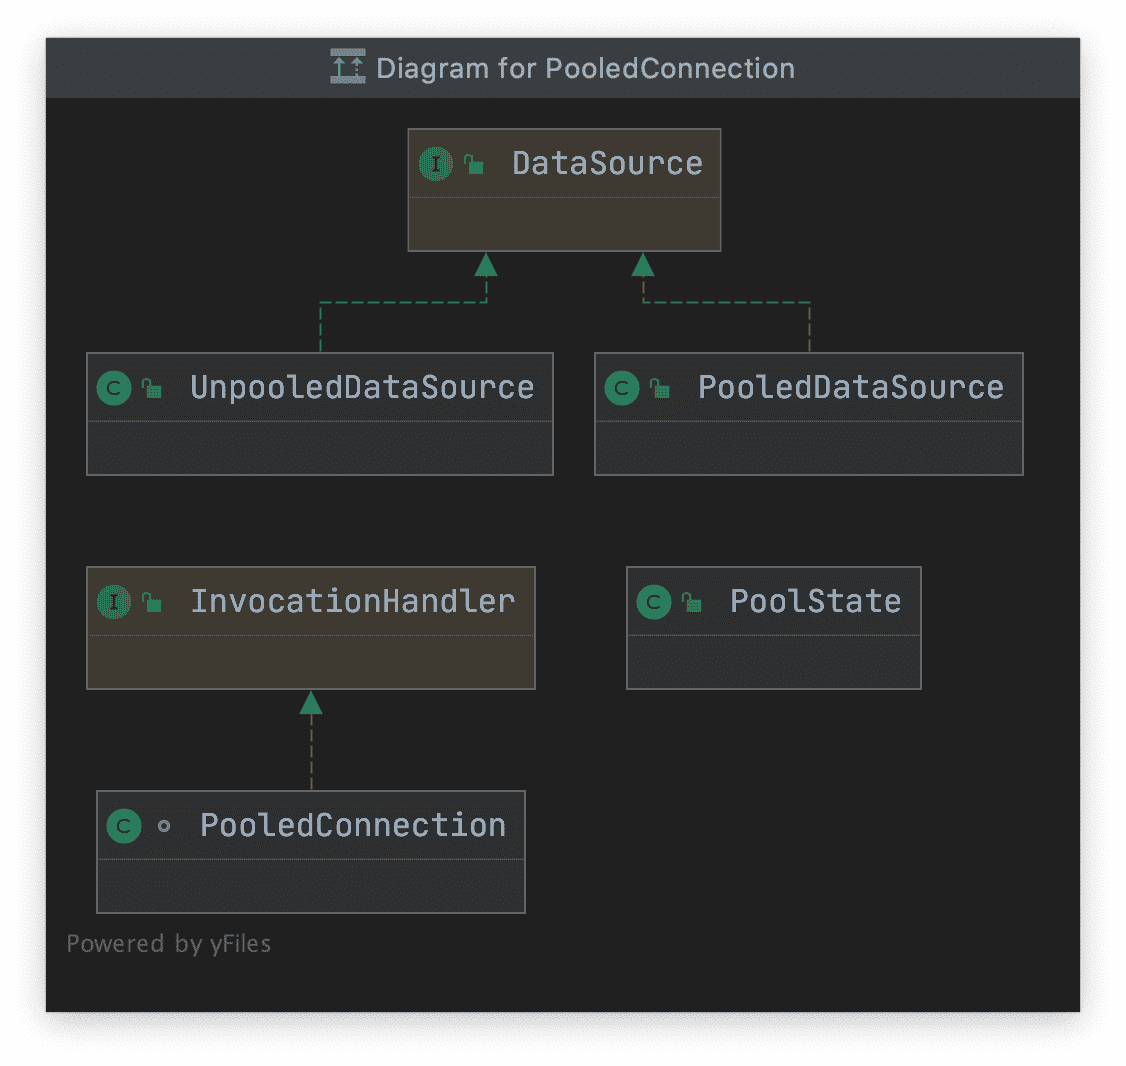Click the class icon on the UnpooledDataSource node
The width and height of the screenshot is (1126, 1066).
click(114, 388)
